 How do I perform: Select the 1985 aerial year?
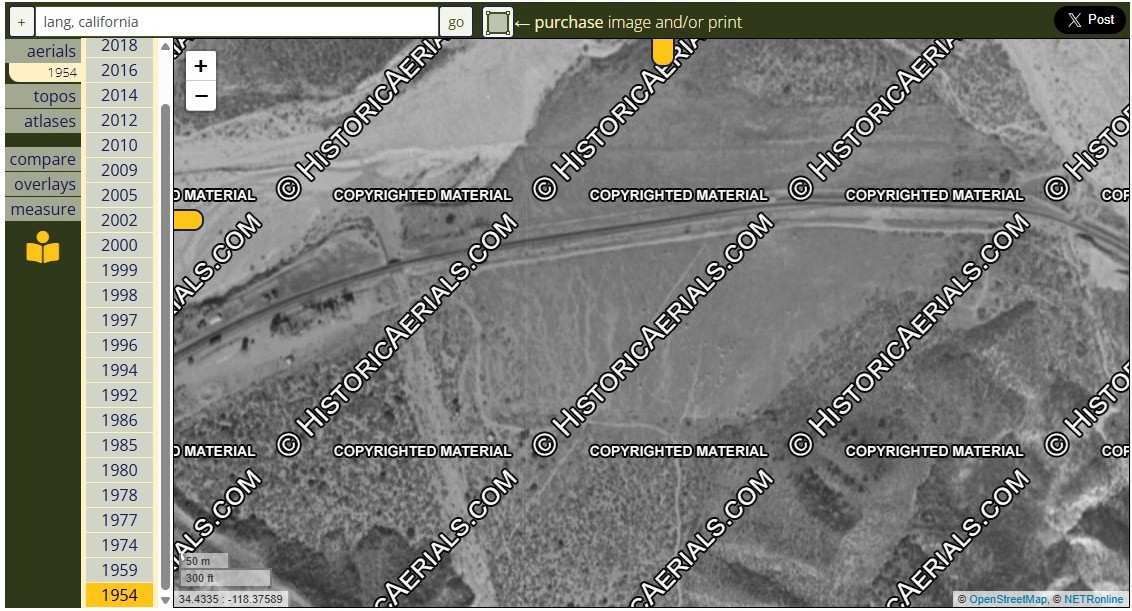(x=119, y=445)
